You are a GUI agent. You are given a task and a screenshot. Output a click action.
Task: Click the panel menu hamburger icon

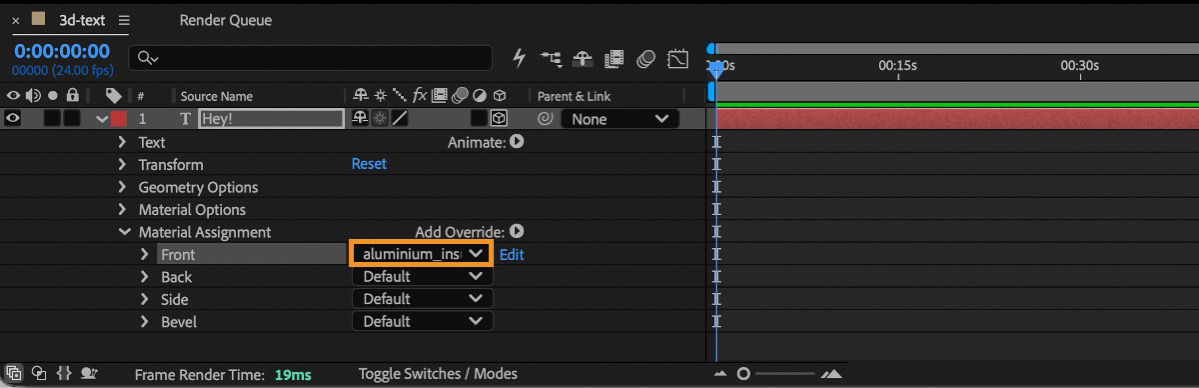[x=124, y=20]
